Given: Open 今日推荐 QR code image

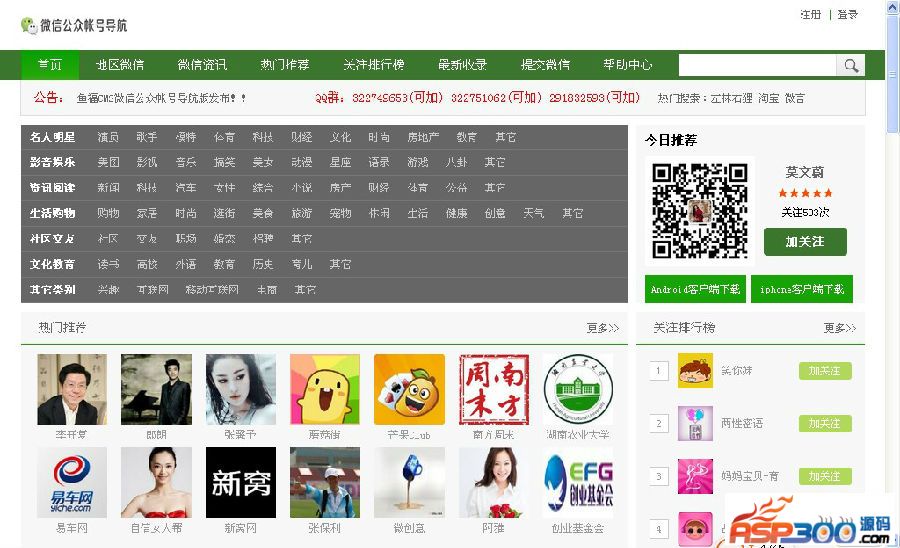Looking at the screenshot, I should coord(700,211).
